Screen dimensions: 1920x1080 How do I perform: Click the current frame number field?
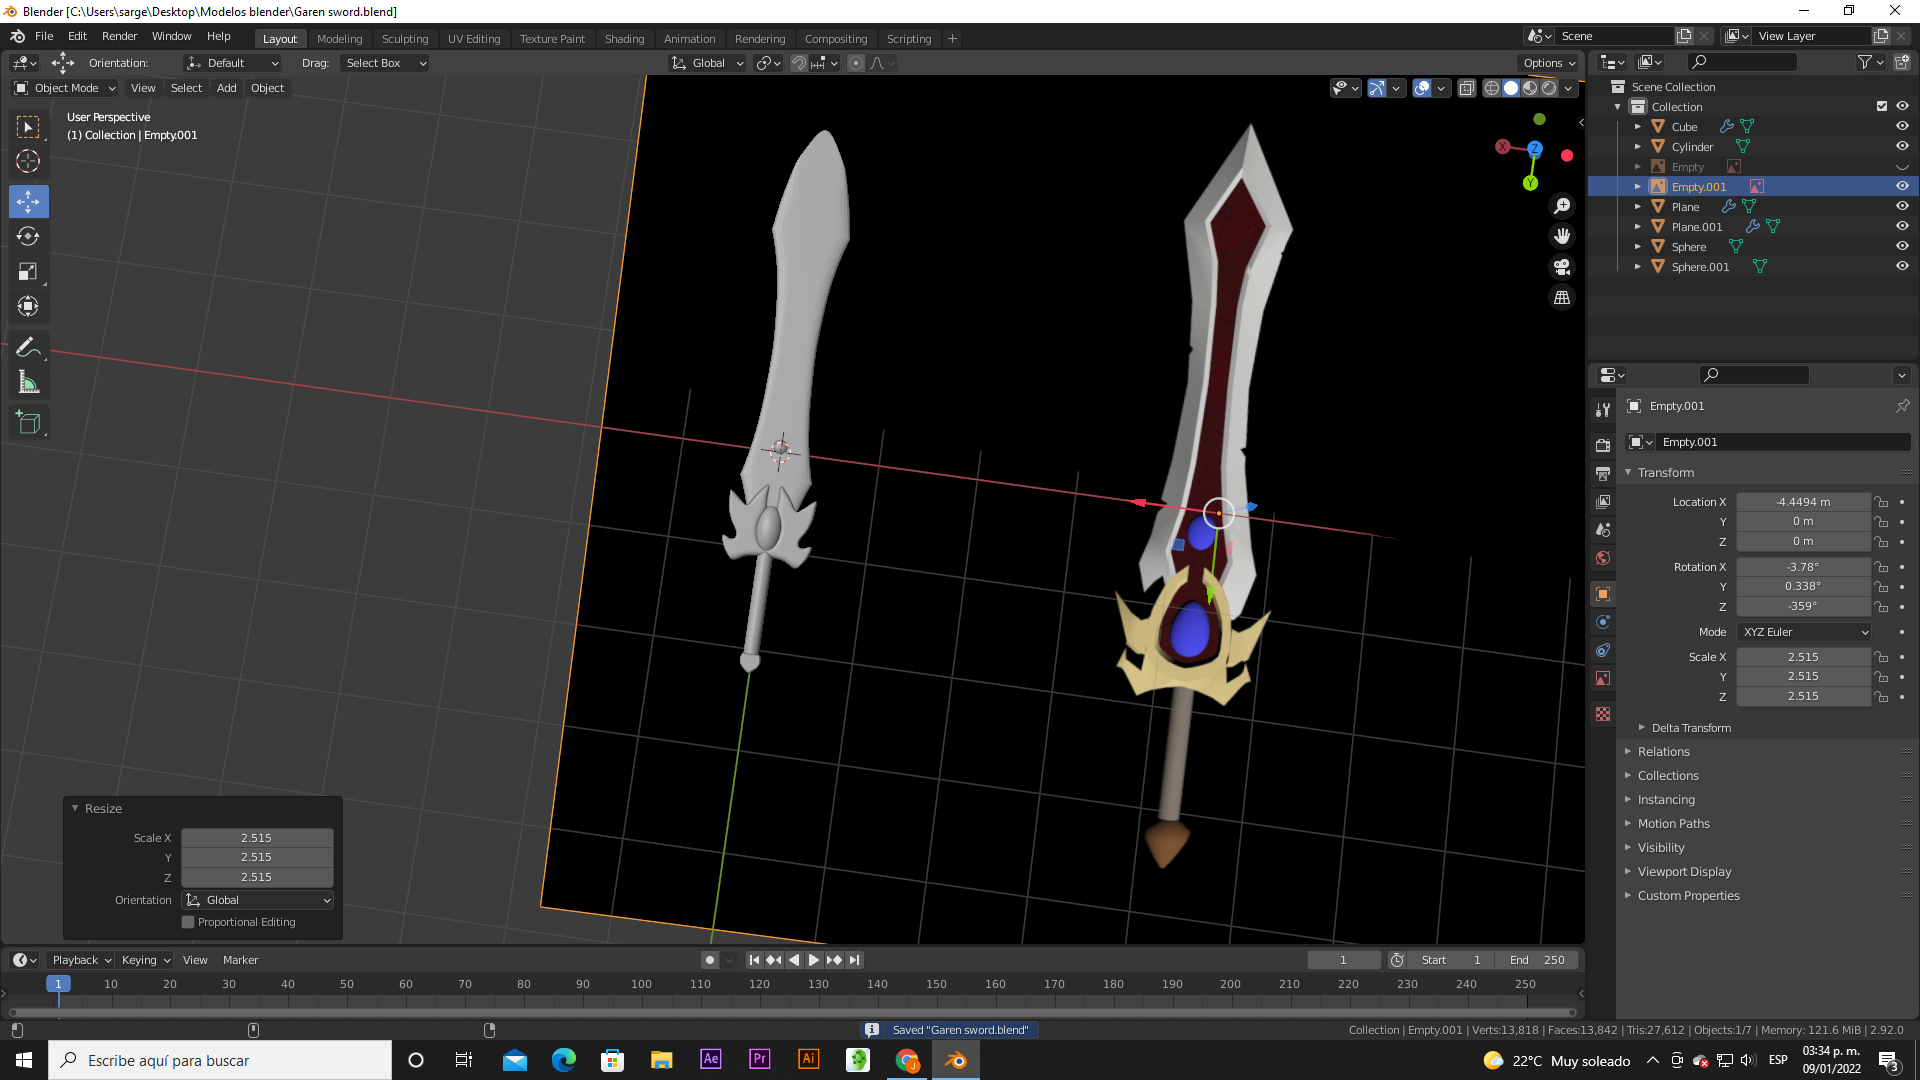[1343, 960]
